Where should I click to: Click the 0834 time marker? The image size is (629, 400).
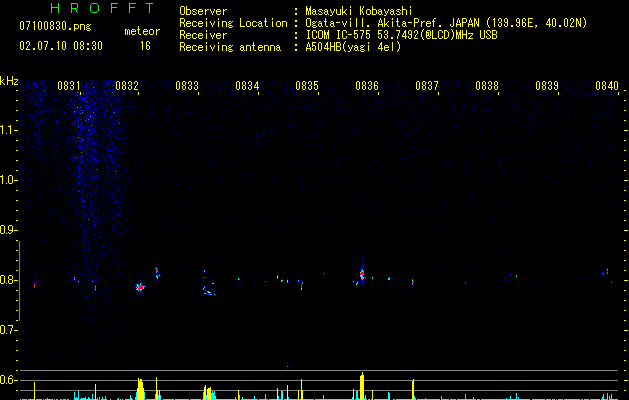point(247,85)
